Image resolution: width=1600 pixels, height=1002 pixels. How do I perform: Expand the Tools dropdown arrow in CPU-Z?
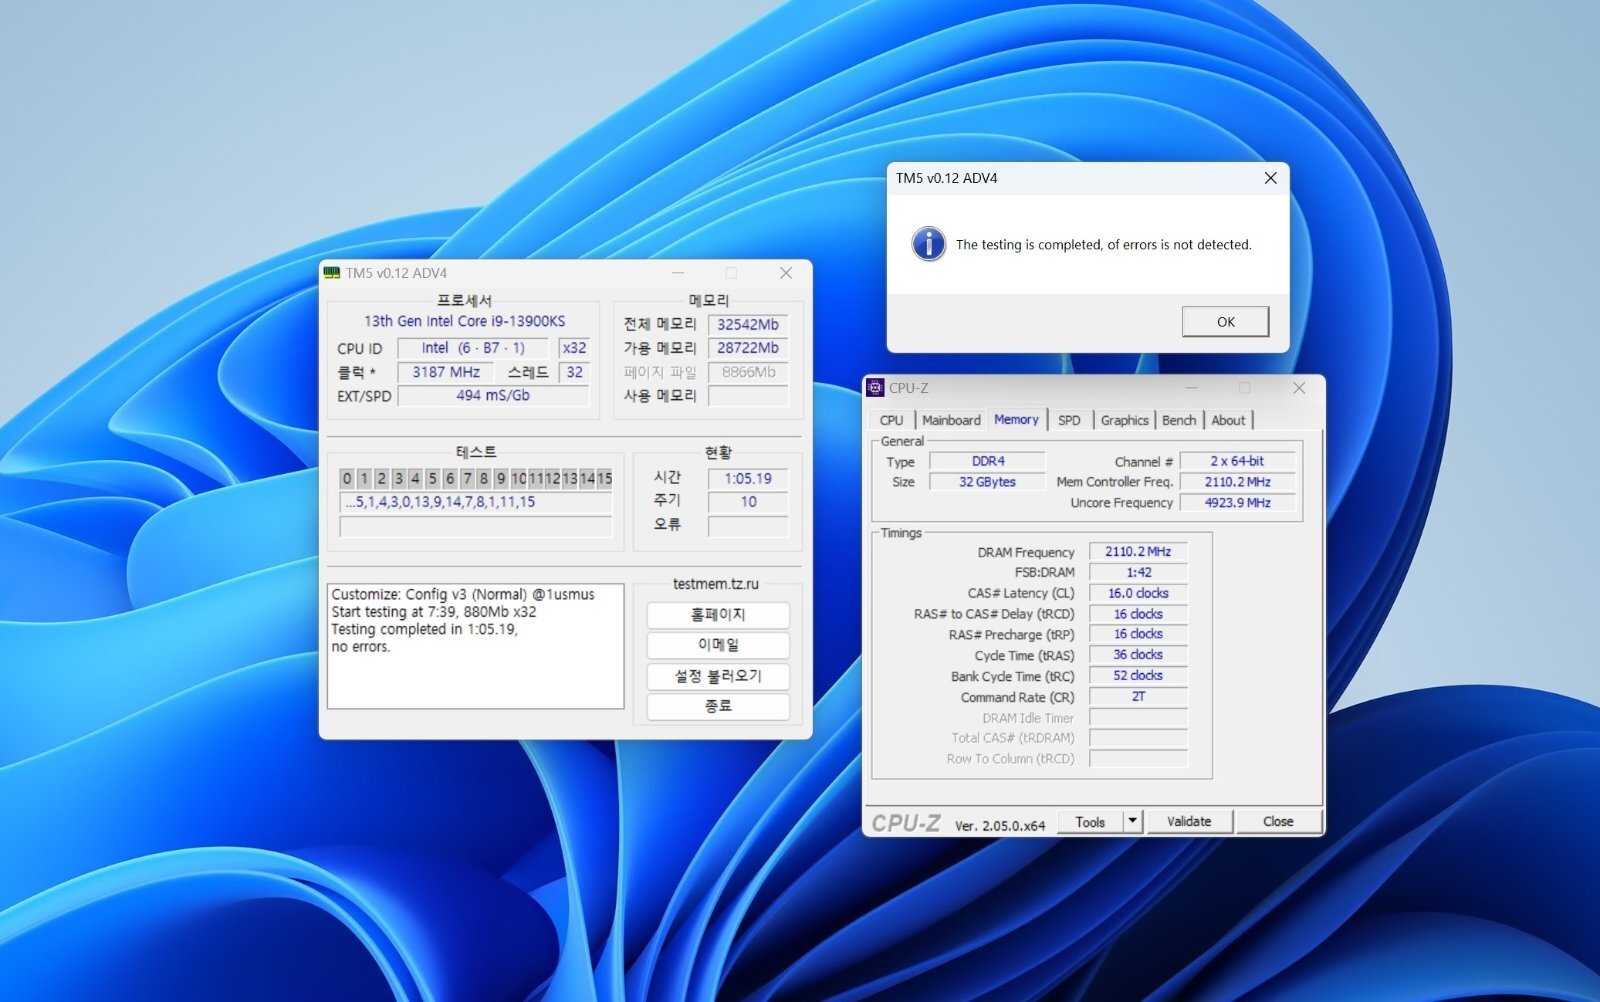1132,822
